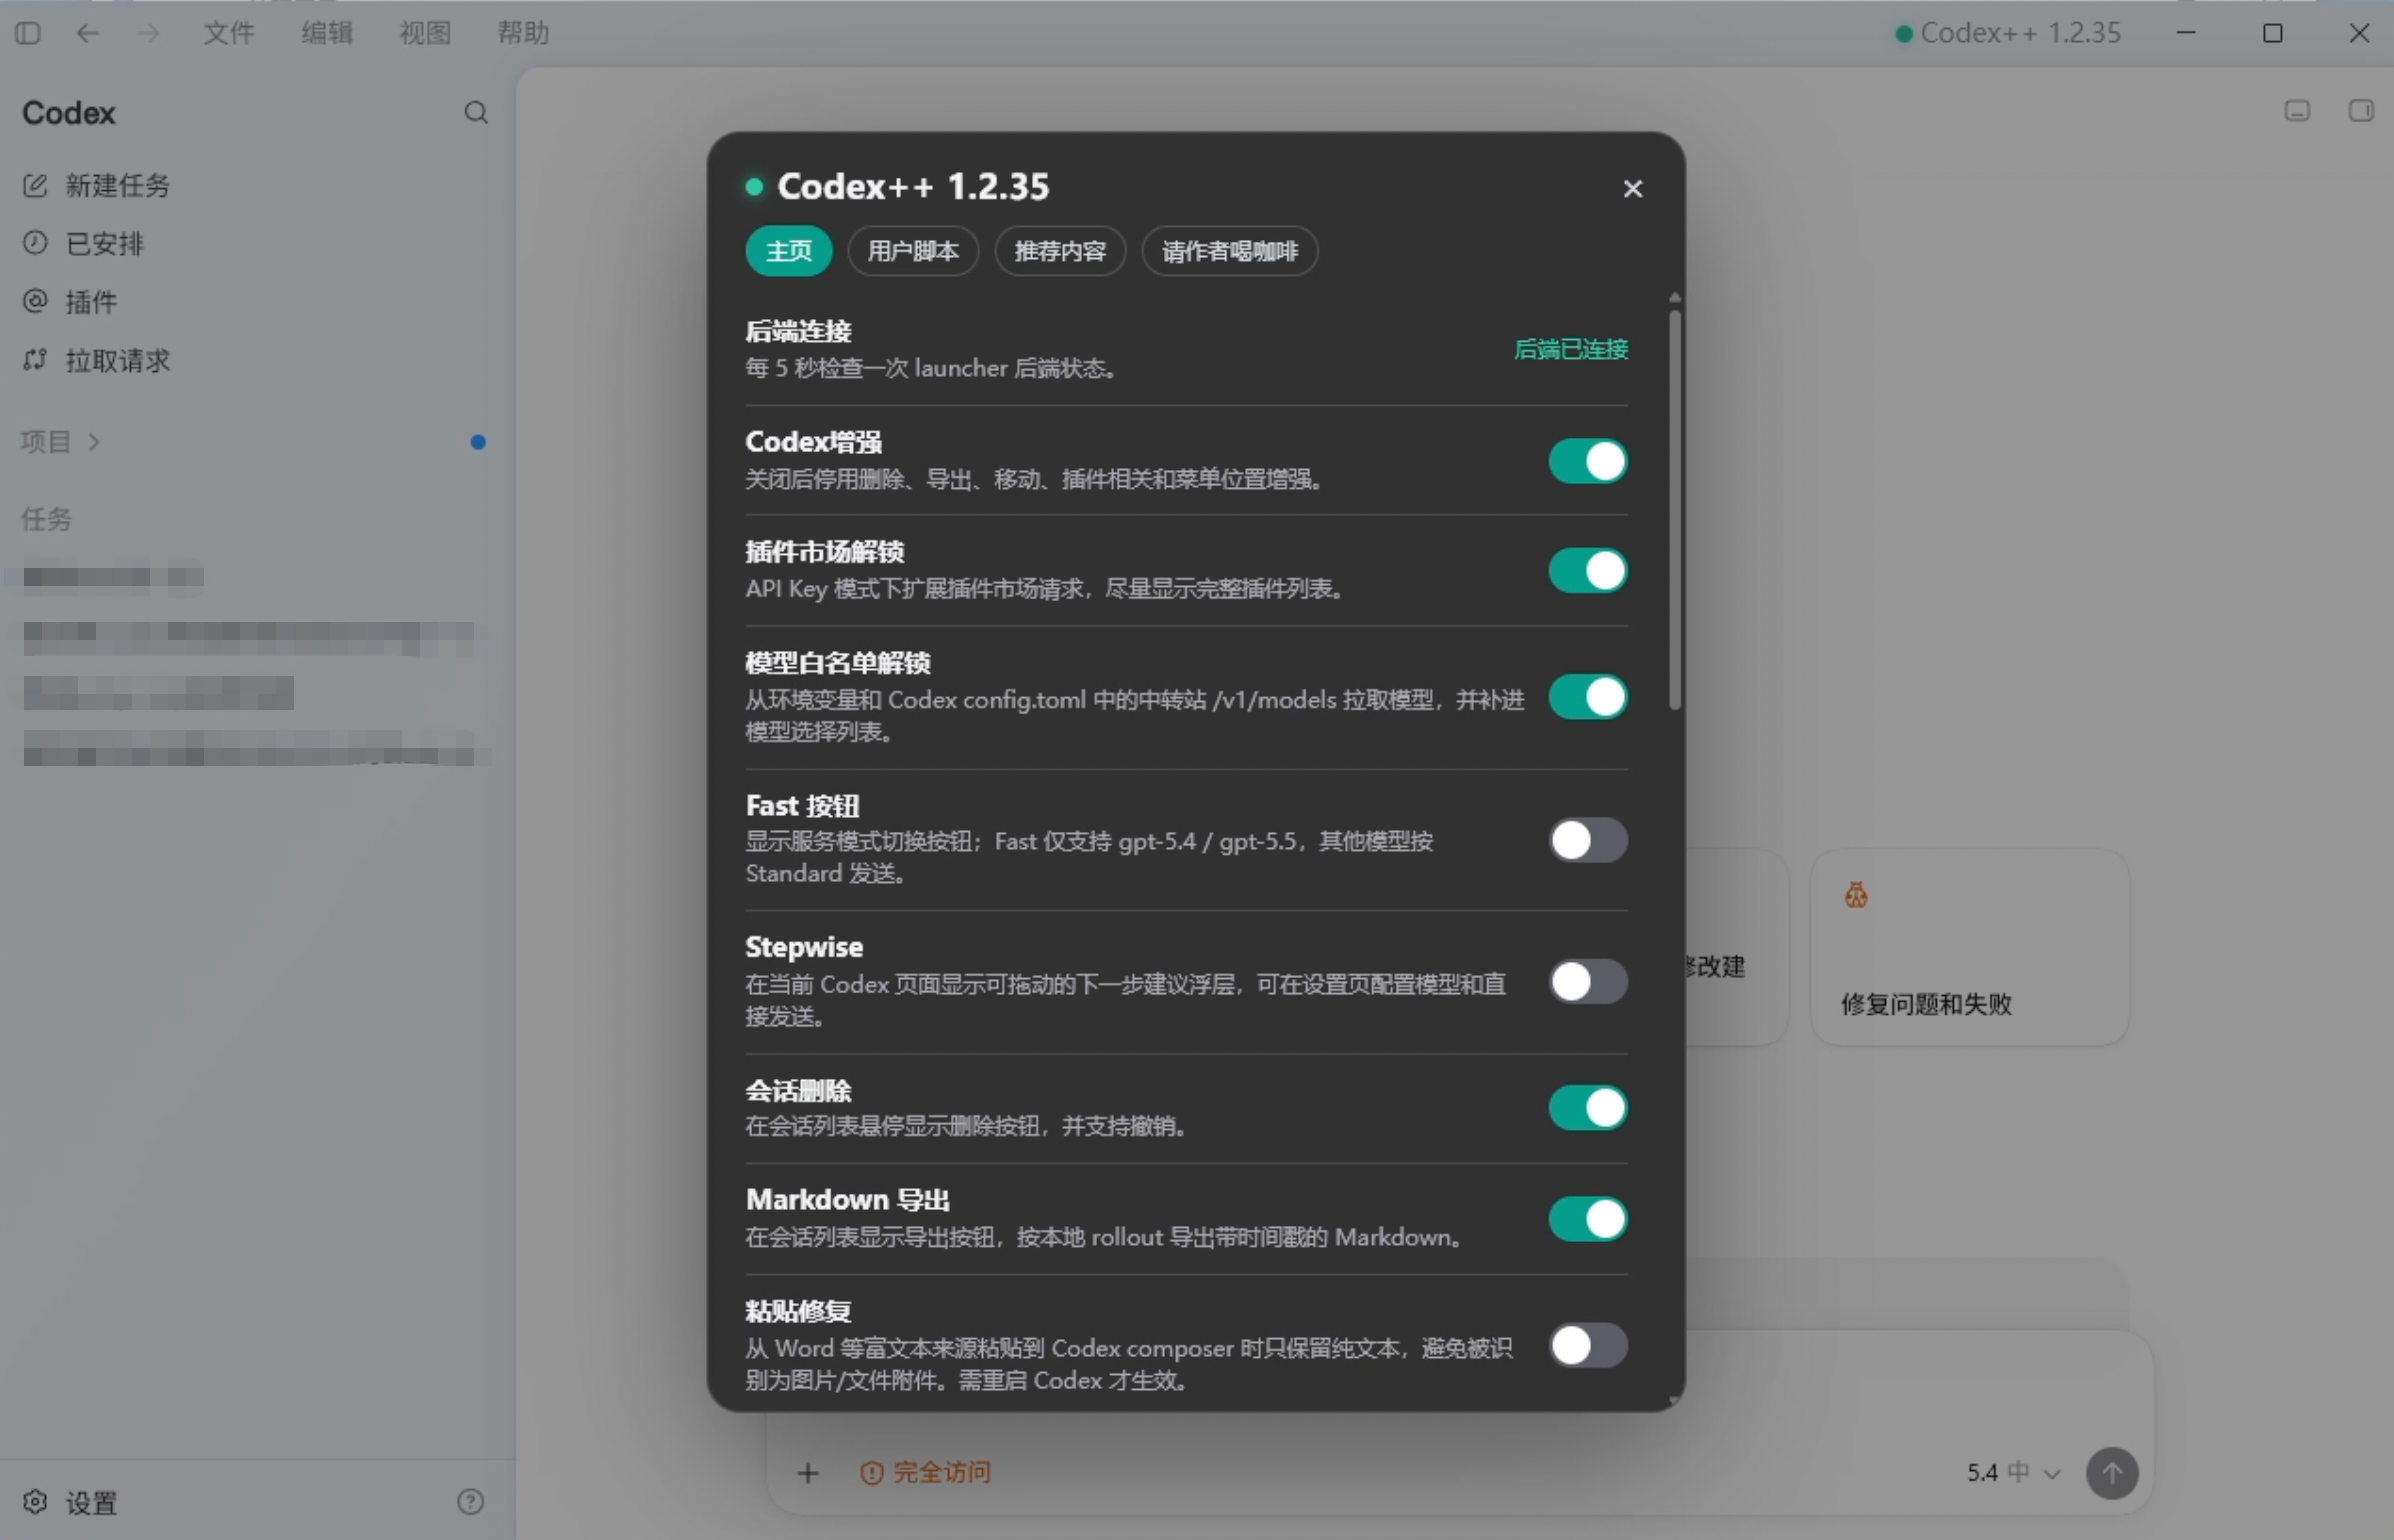Image resolution: width=2394 pixels, height=1540 pixels.
Task: Open the 视图 menu
Action: pyautogui.click(x=425, y=33)
